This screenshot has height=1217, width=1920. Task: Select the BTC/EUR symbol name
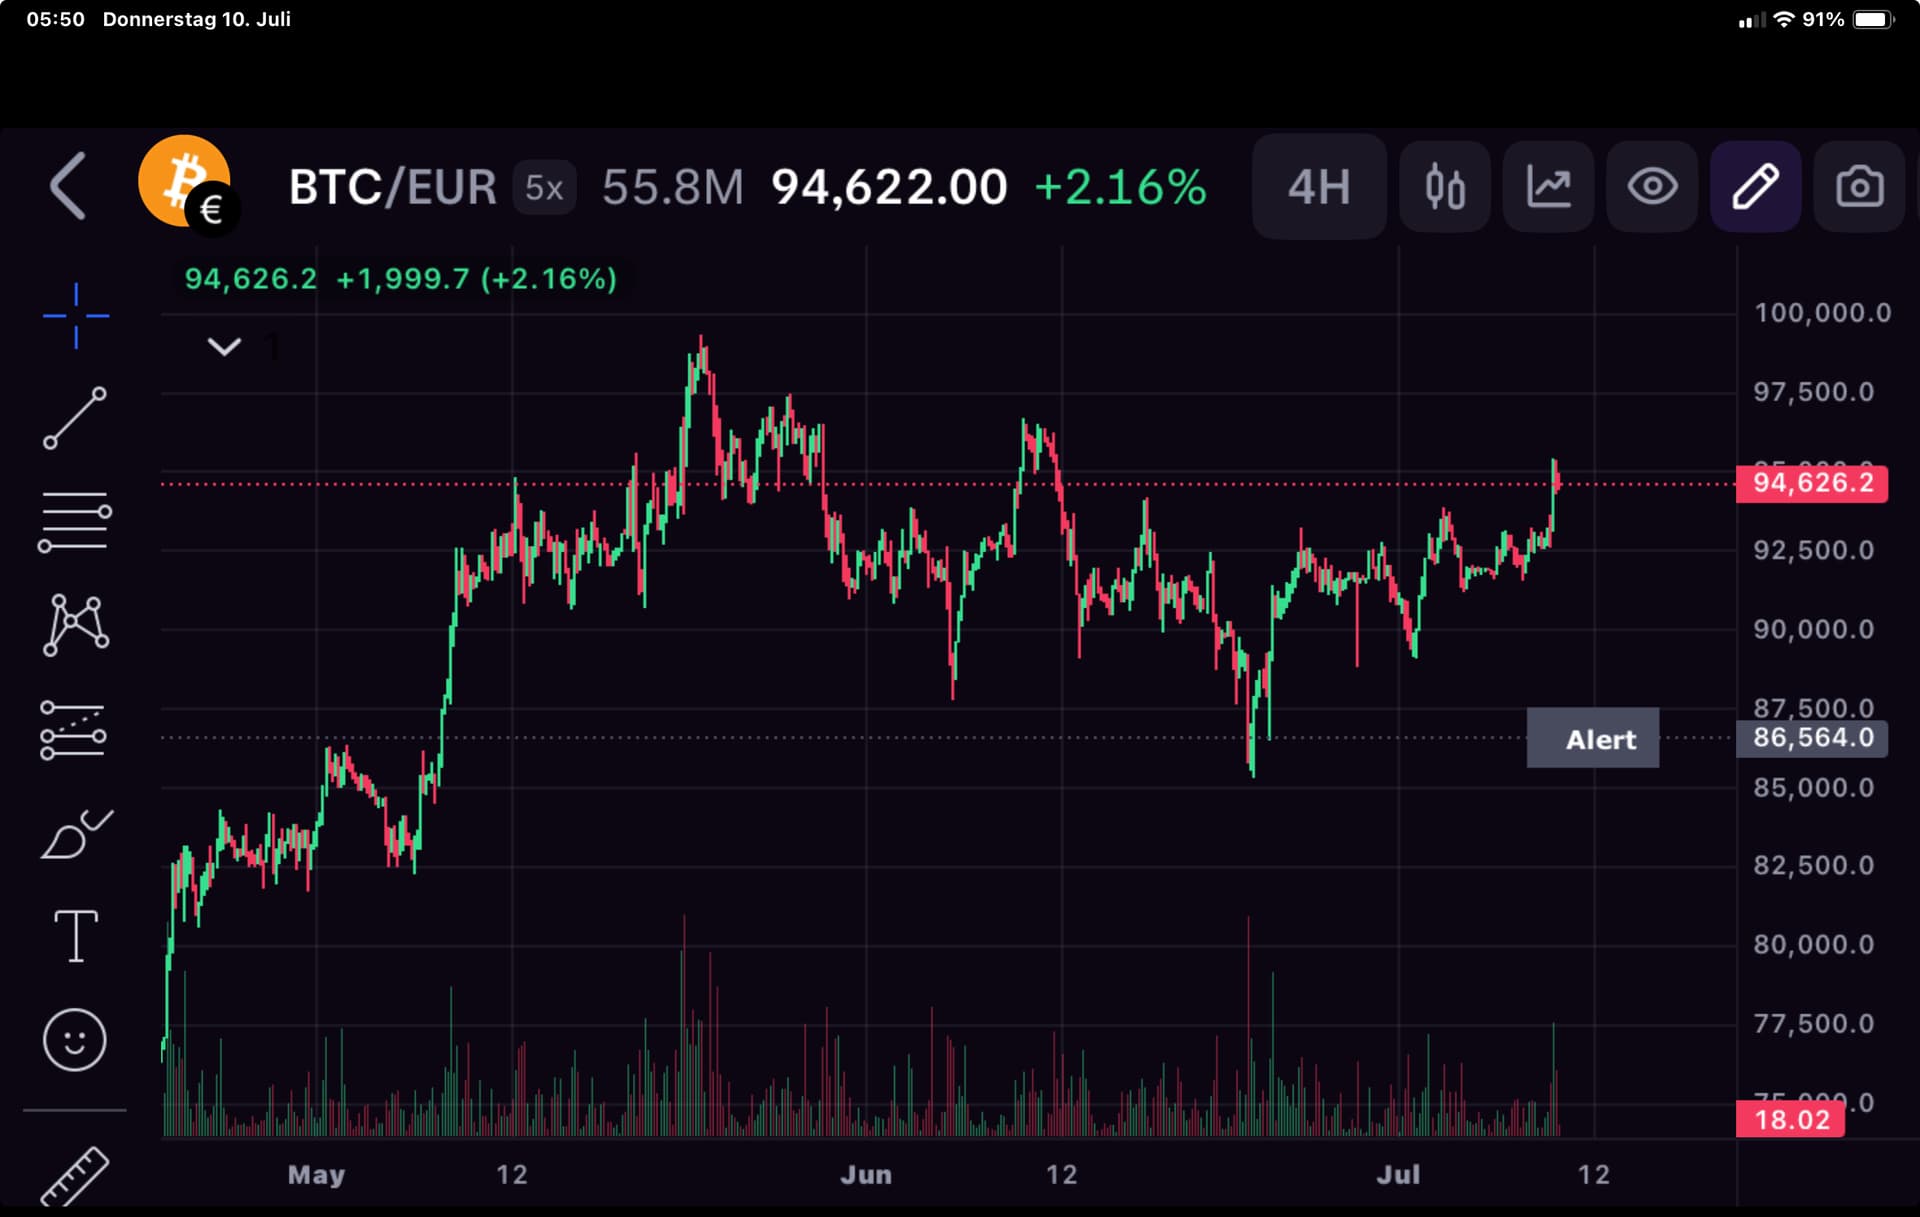[x=392, y=186]
